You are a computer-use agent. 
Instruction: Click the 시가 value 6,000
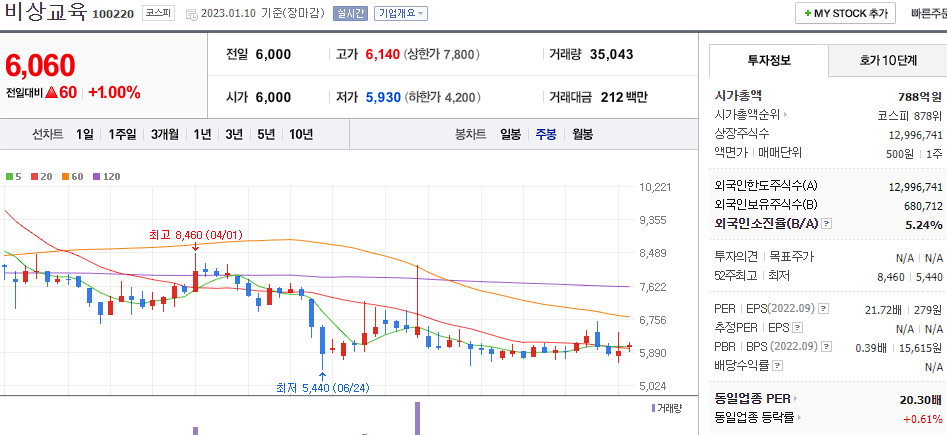click(x=273, y=97)
